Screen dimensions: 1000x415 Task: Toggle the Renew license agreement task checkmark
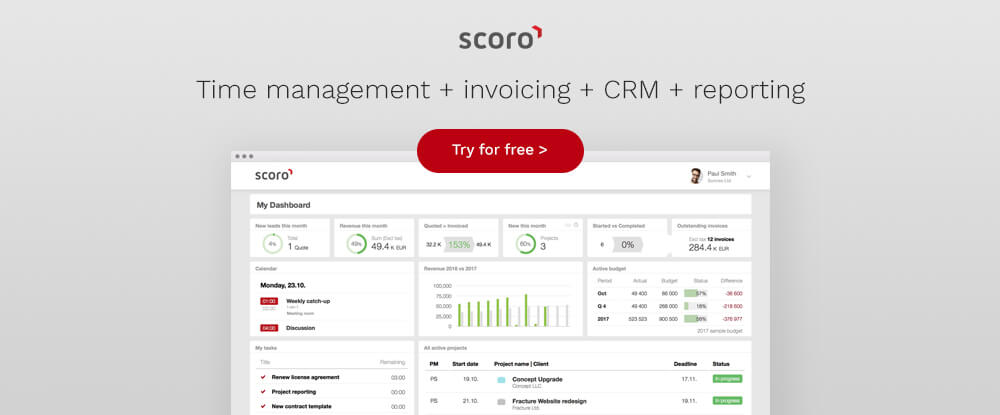pos(263,377)
